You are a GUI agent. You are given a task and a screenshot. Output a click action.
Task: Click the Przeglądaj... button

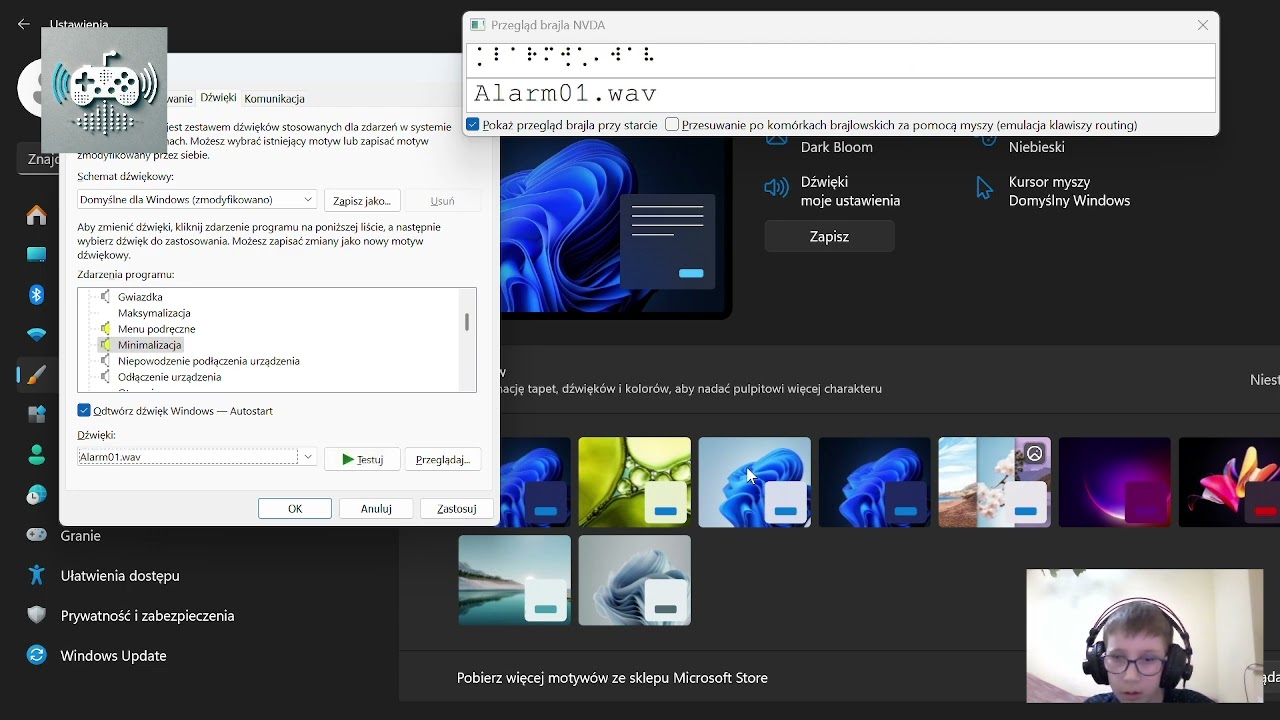point(443,459)
